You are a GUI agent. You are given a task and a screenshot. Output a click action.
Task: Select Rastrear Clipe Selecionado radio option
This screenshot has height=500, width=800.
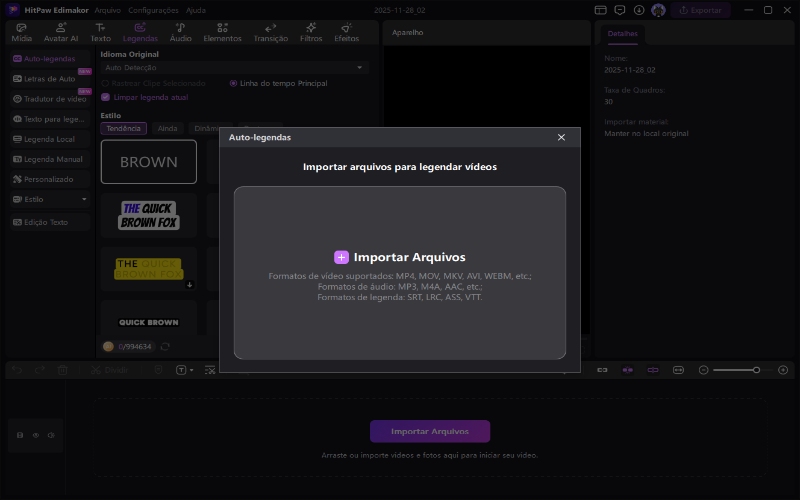[106, 83]
